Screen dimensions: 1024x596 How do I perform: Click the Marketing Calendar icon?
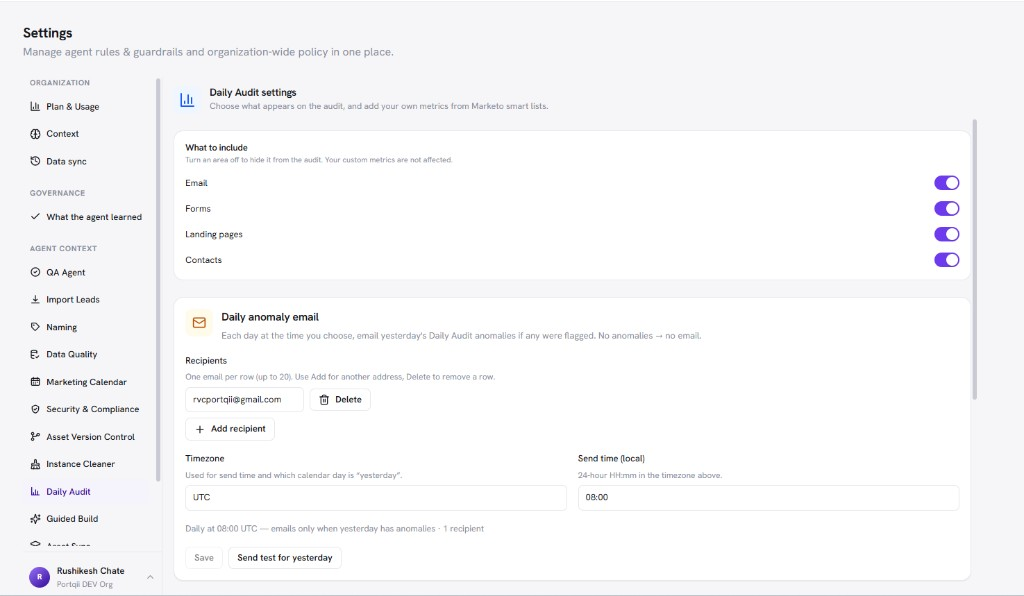(35, 382)
